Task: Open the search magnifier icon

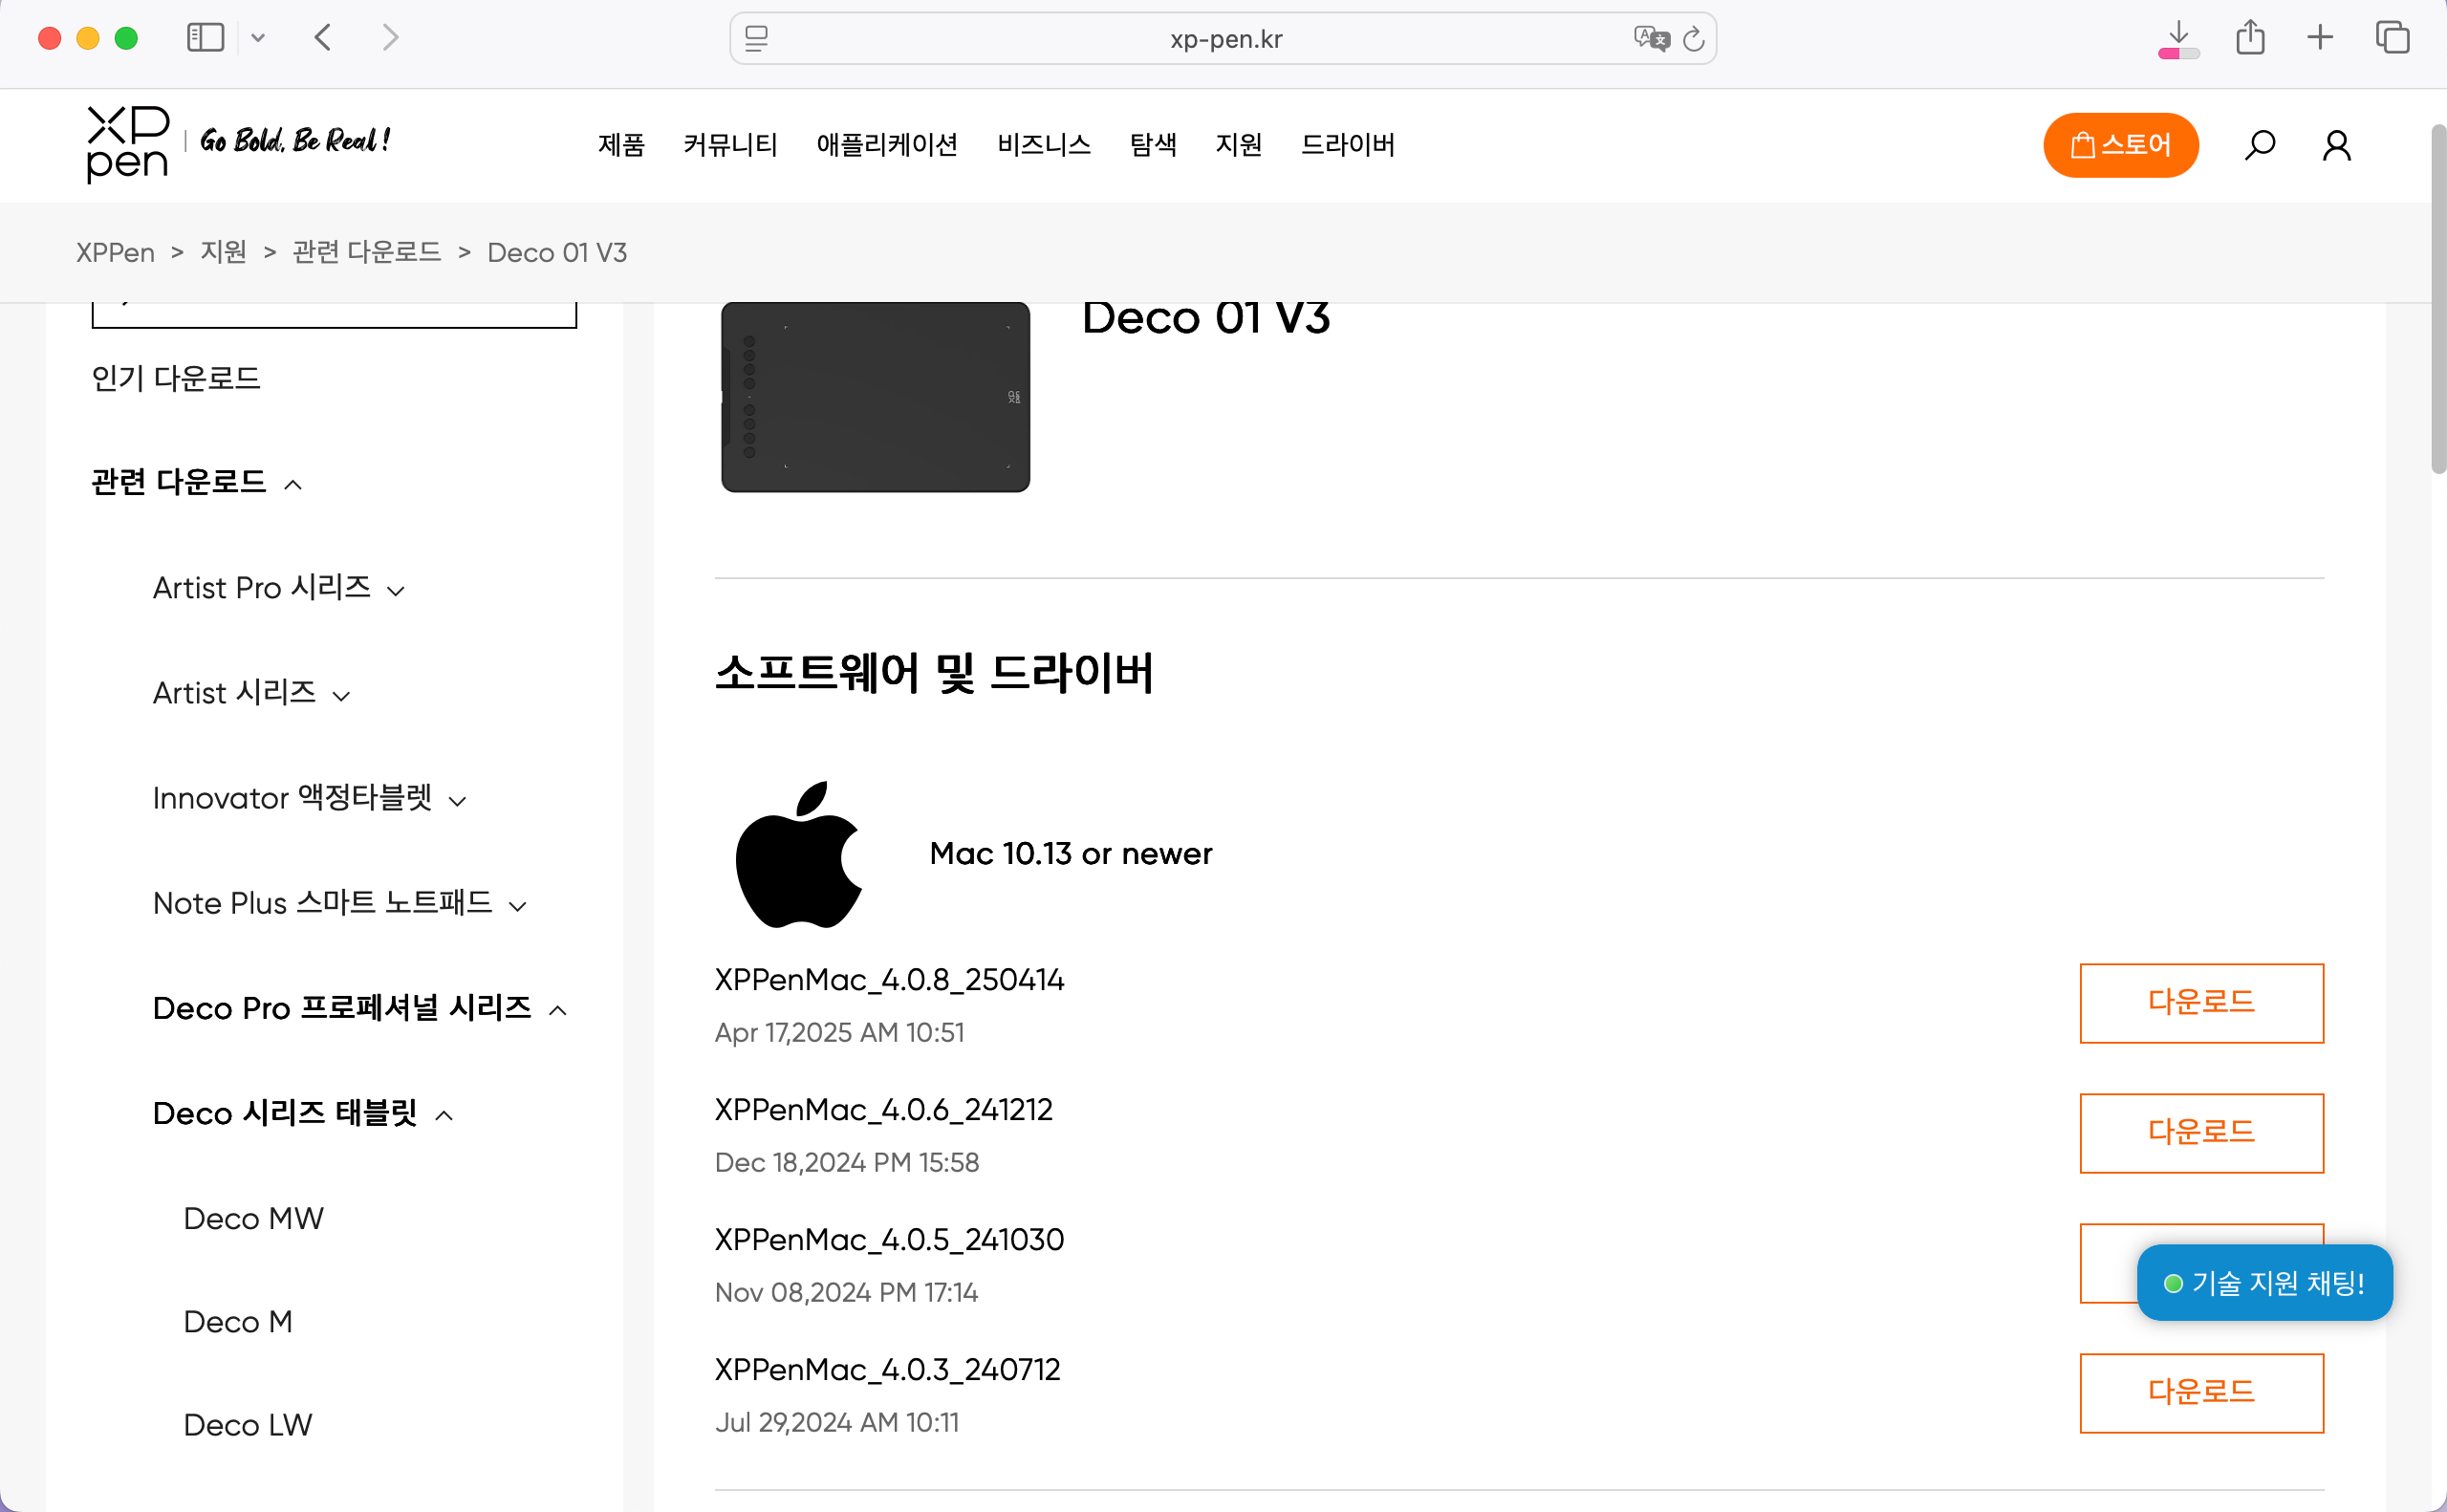Action: click(2259, 146)
